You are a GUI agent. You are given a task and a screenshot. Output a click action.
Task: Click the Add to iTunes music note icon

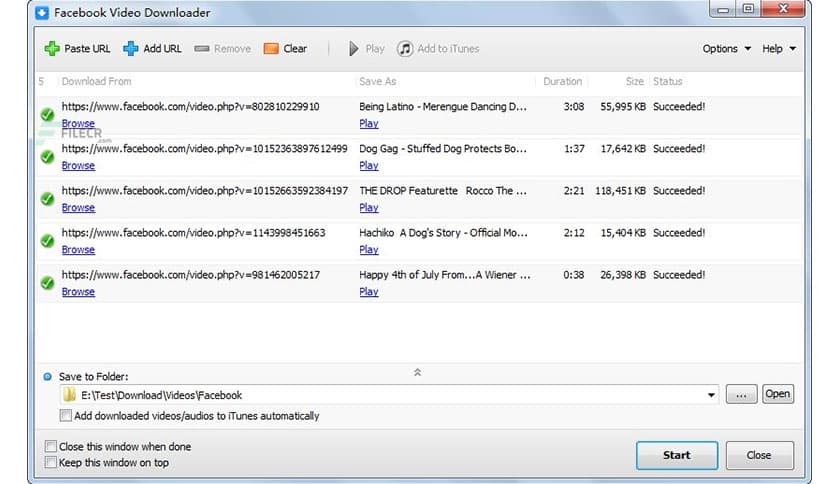tap(405, 49)
